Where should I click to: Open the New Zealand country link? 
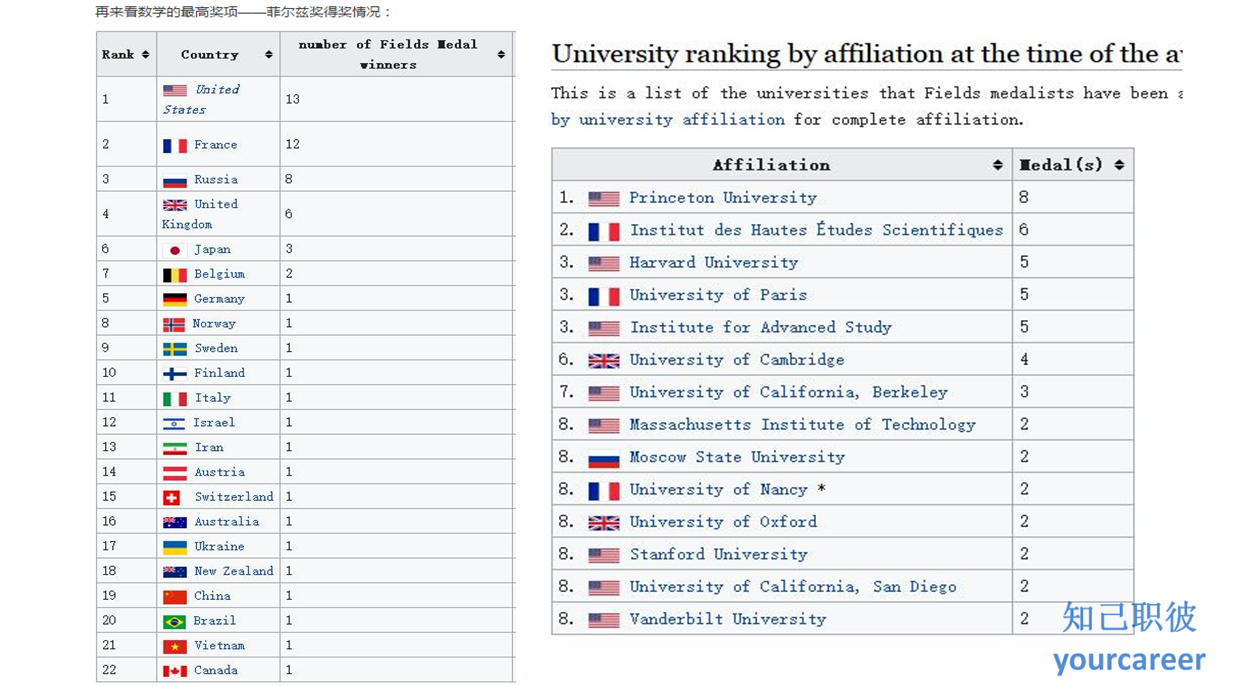click(x=234, y=571)
